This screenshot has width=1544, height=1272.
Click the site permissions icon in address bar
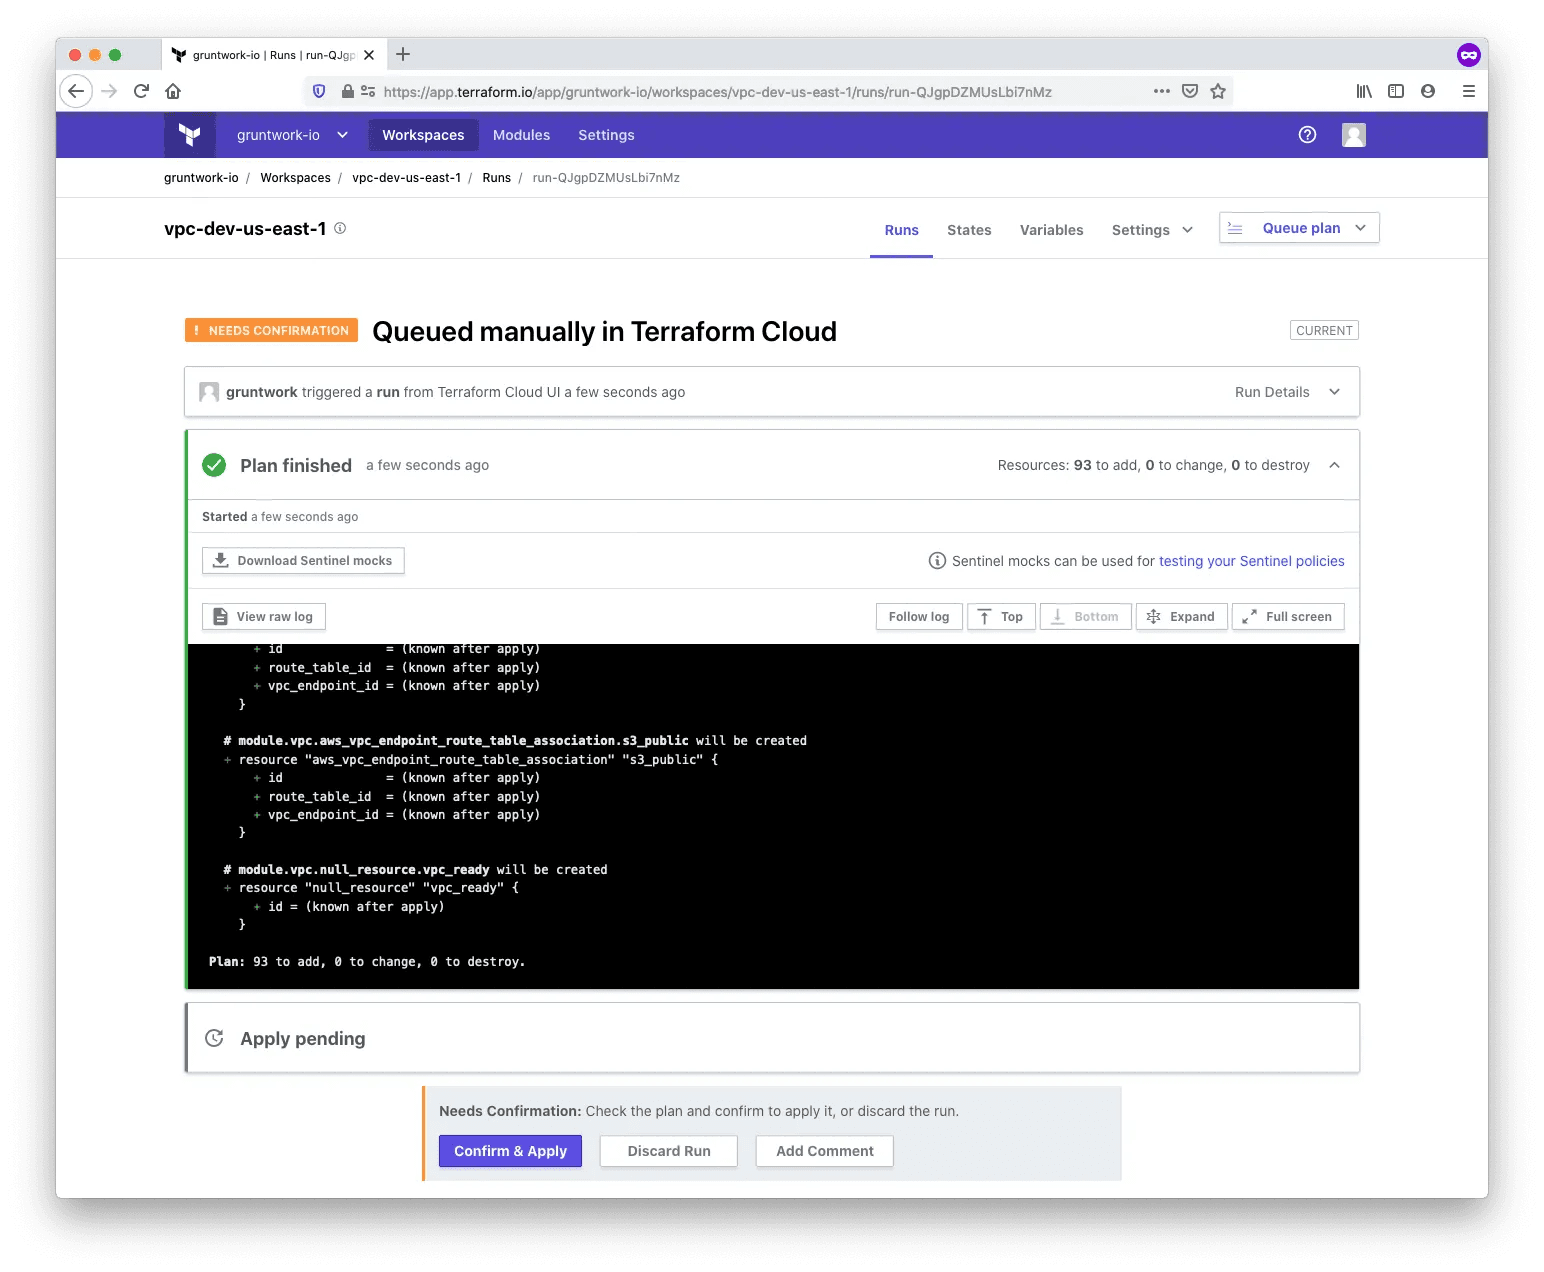click(x=368, y=91)
